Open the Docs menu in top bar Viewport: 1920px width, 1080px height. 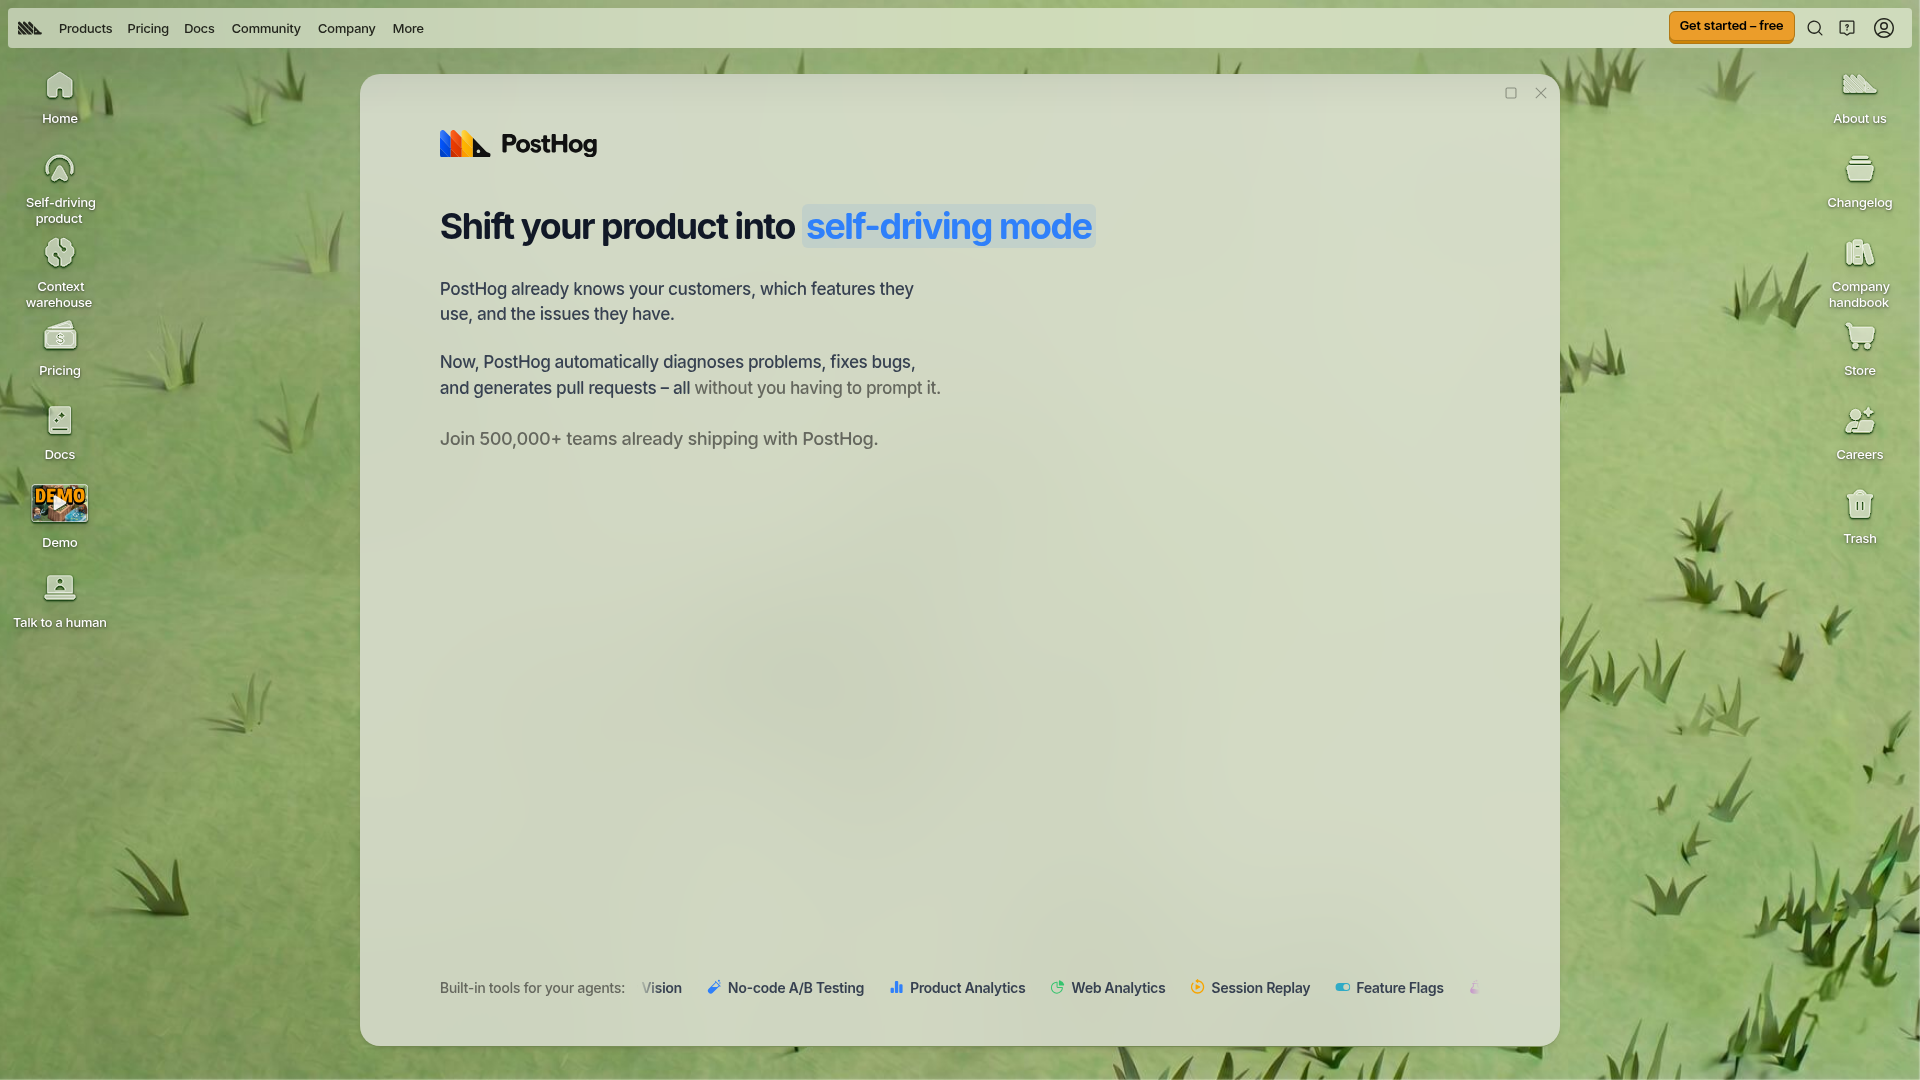199,29
